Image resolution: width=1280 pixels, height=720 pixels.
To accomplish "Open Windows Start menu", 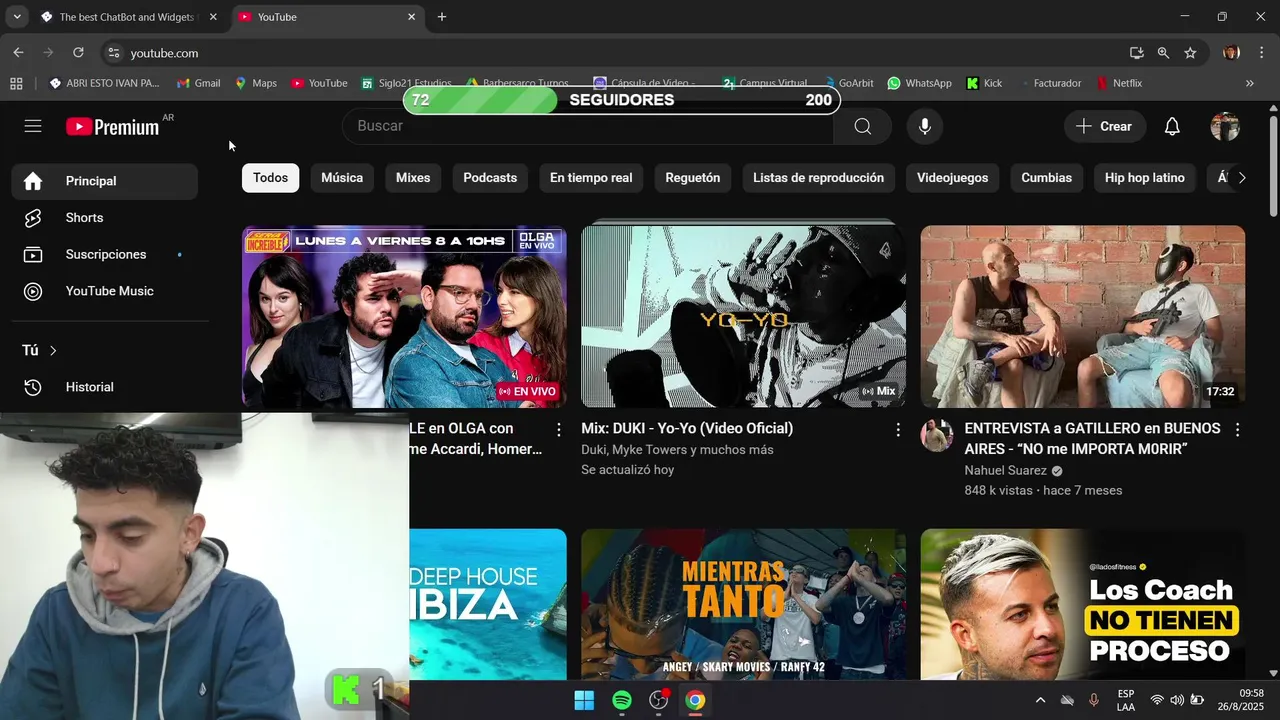I will pos(584,700).
